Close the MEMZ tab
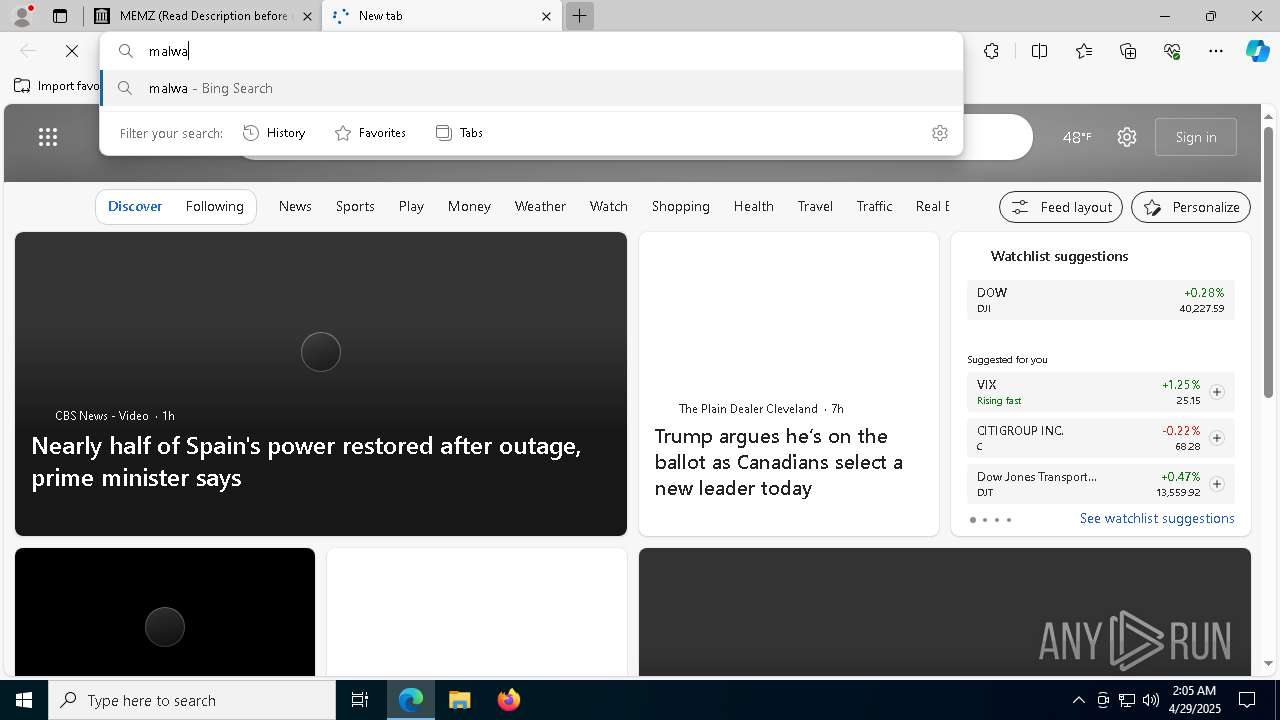The width and height of the screenshot is (1280, 720). point(307,16)
